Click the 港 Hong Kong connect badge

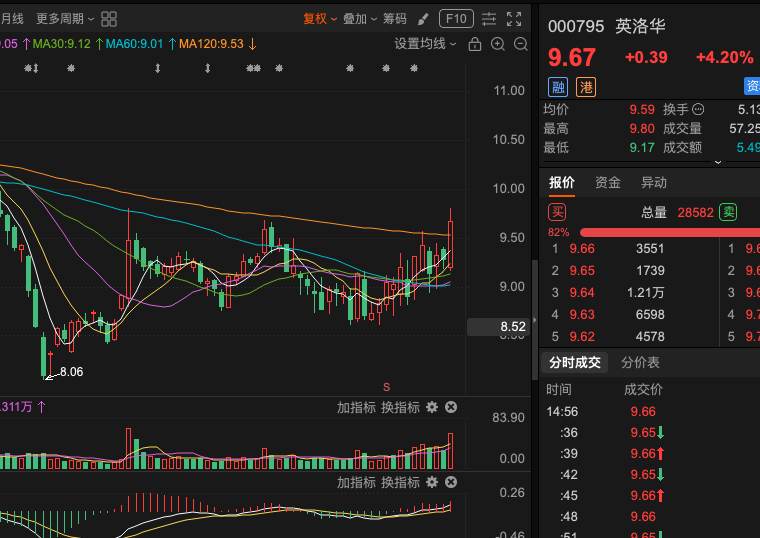pyautogui.click(x=586, y=87)
